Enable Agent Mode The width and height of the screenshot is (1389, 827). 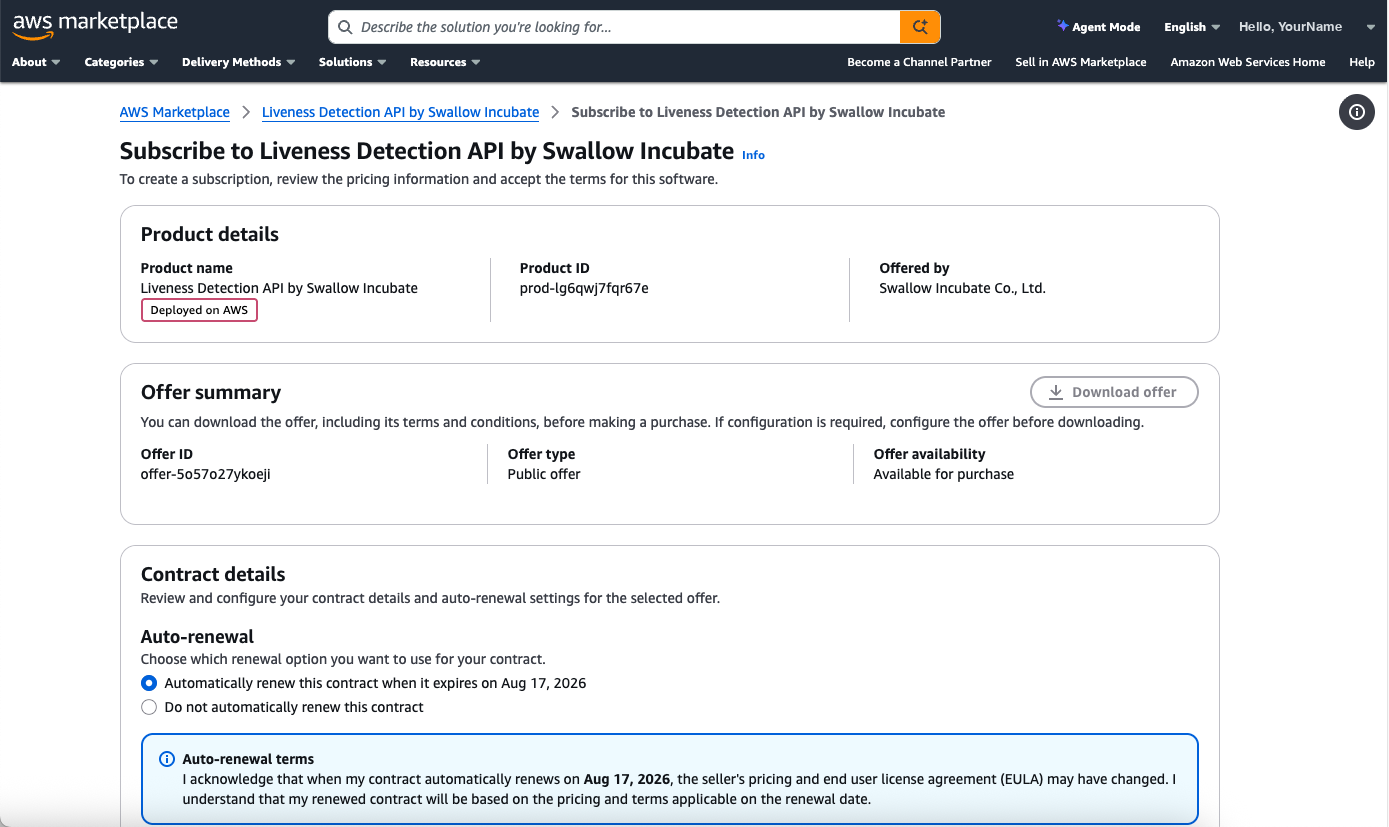[1098, 27]
